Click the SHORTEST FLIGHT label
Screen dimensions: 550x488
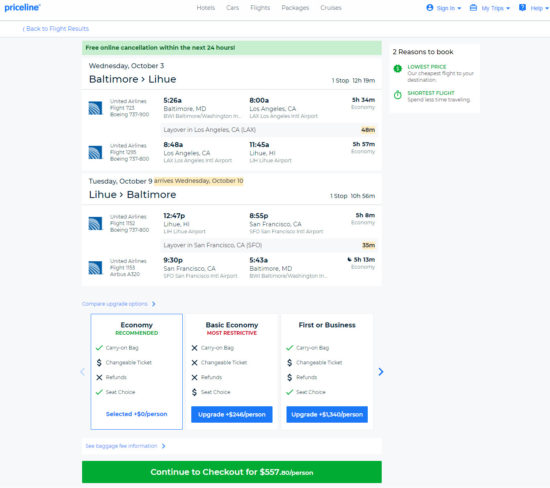(431, 93)
